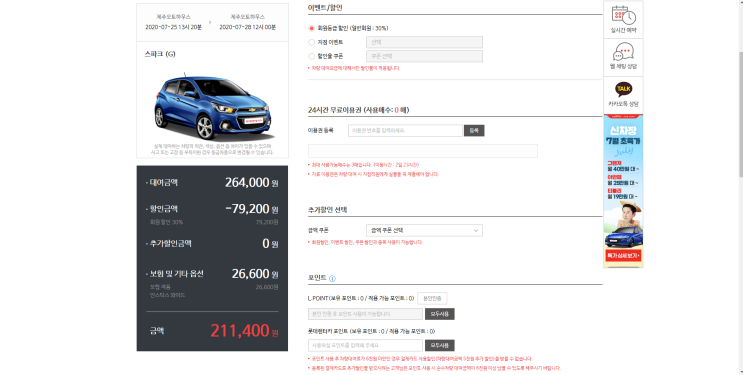
Task: Click the discount amount -79,200 원
Action: pos(252,209)
